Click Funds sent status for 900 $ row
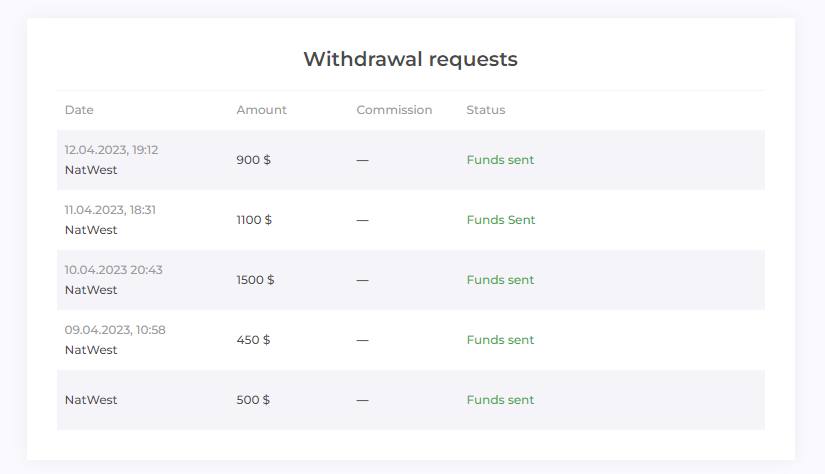This screenshot has height=474, width=825. pos(500,160)
